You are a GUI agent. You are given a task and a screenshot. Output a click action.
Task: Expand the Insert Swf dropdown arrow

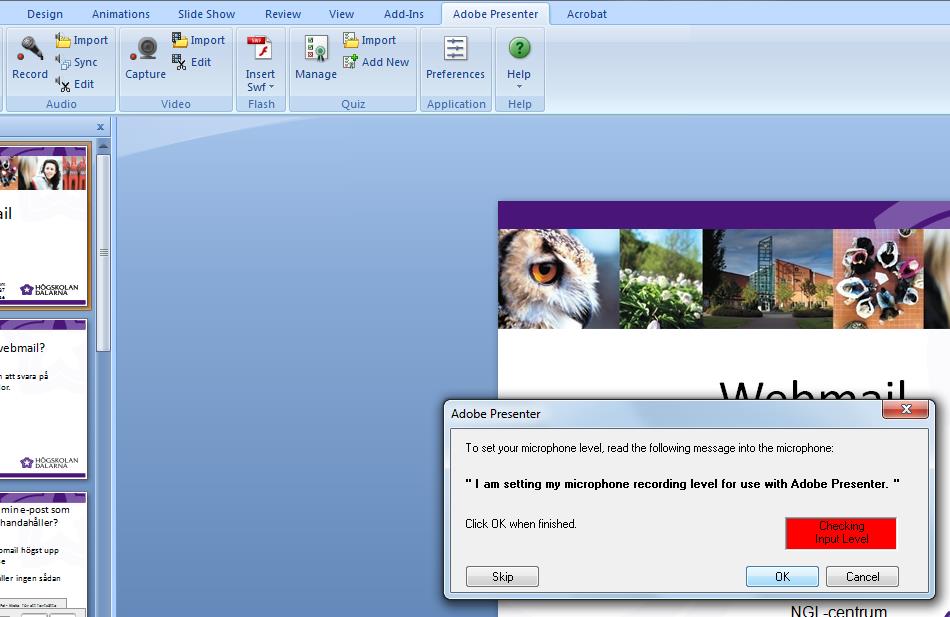[x=271, y=87]
